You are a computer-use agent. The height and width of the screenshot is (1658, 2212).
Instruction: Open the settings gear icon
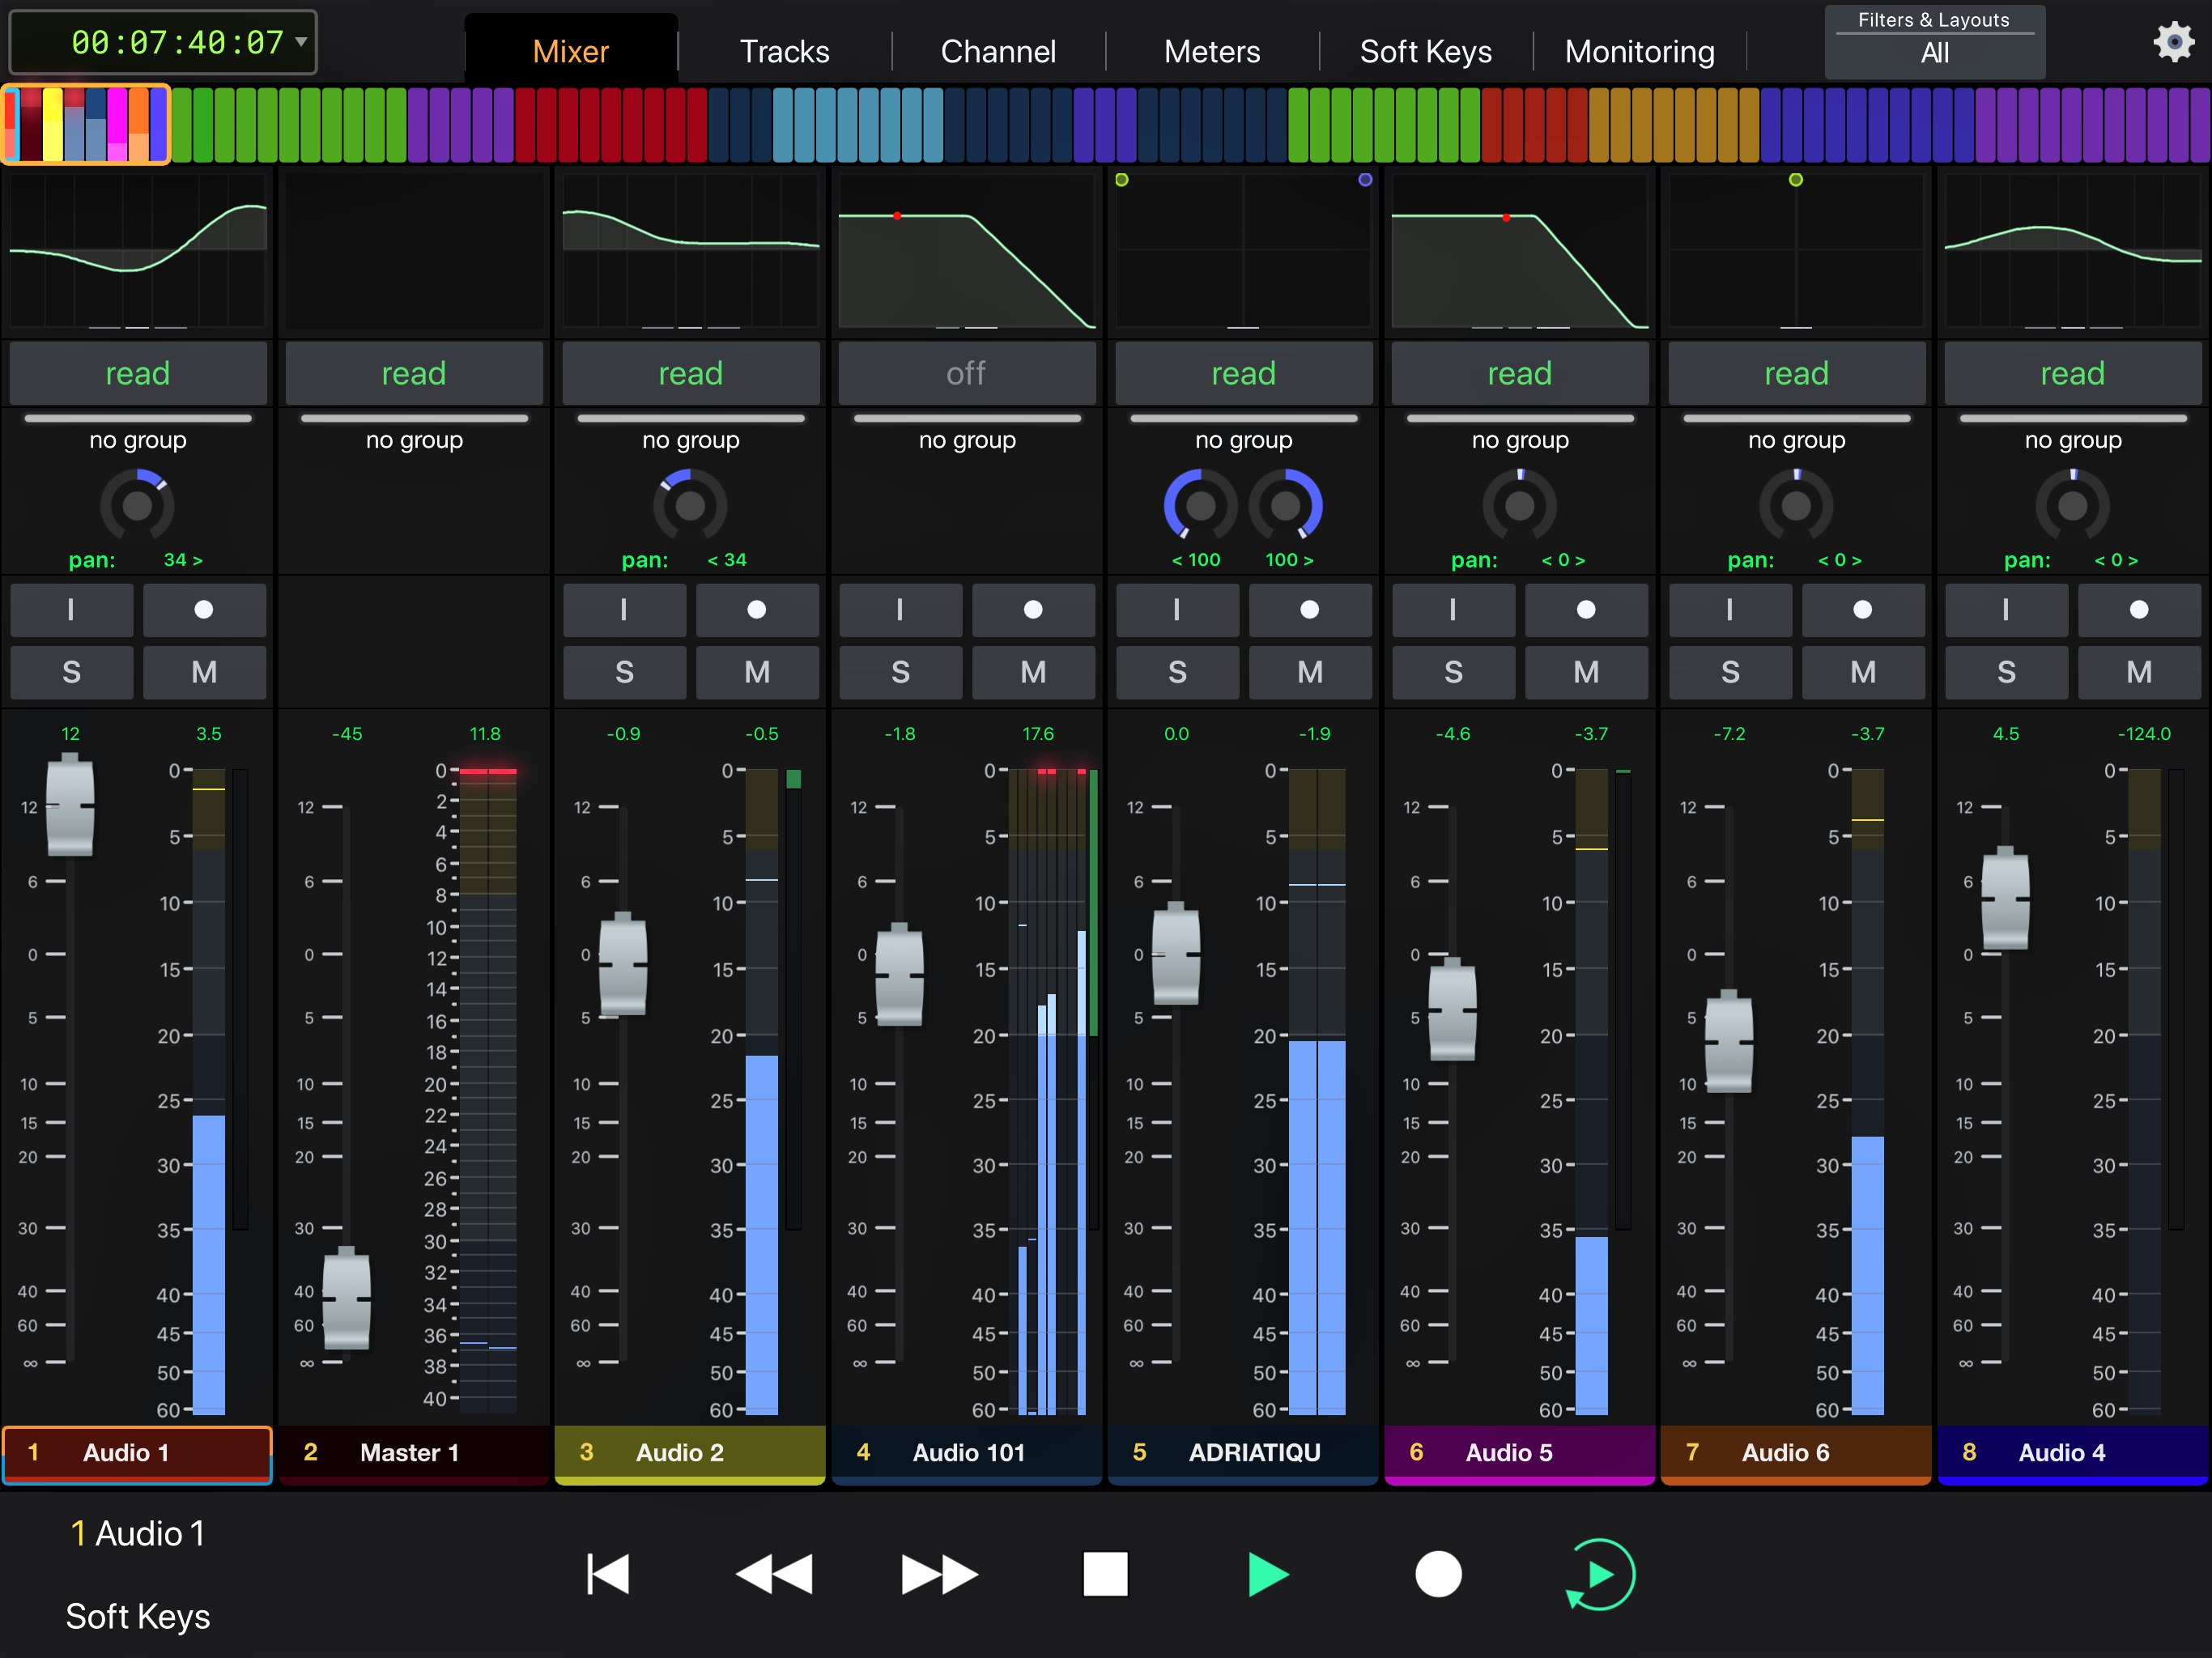click(2173, 42)
